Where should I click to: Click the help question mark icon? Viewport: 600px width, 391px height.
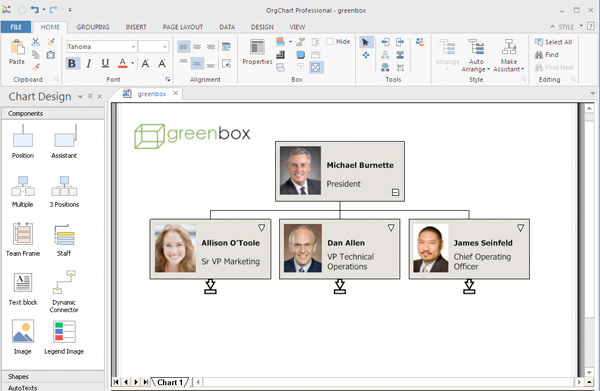(x=591, y=26)
